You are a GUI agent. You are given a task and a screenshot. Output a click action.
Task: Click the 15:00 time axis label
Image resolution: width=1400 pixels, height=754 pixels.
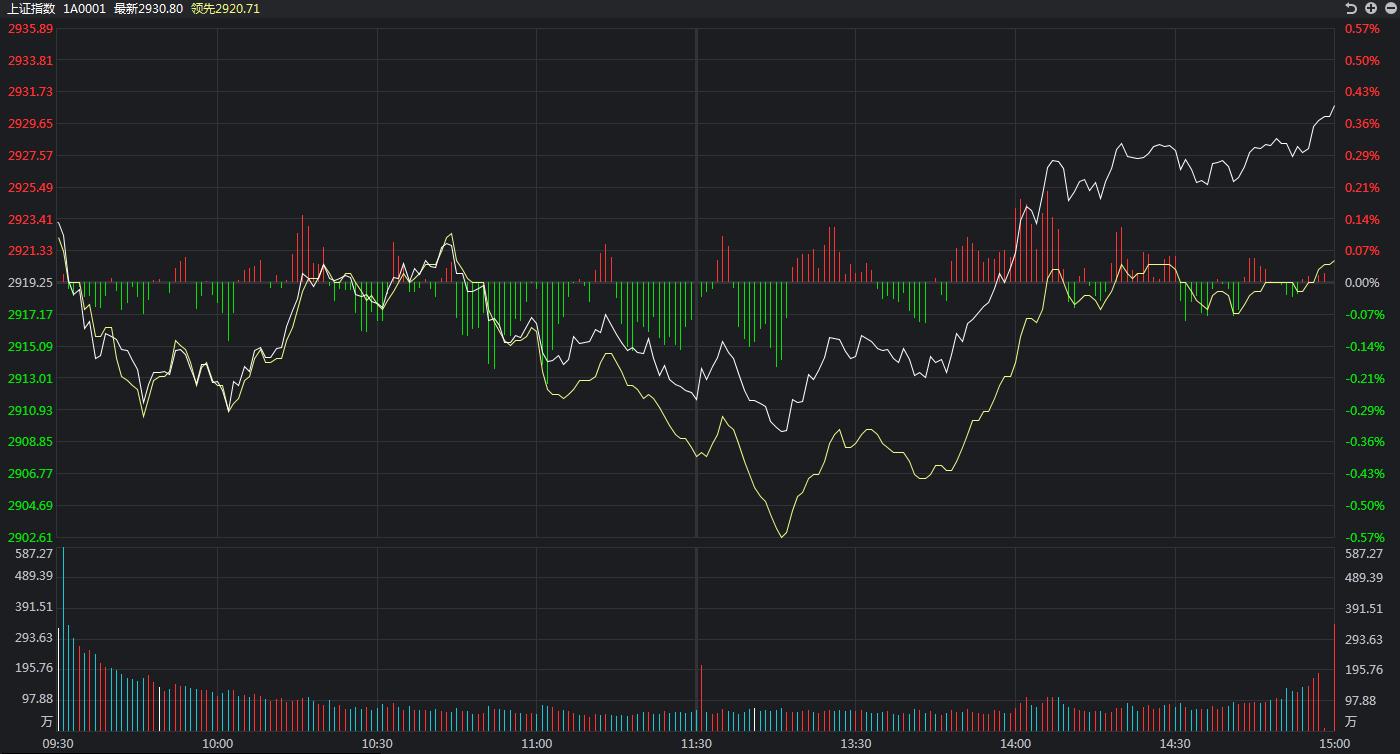[1334, 743]
